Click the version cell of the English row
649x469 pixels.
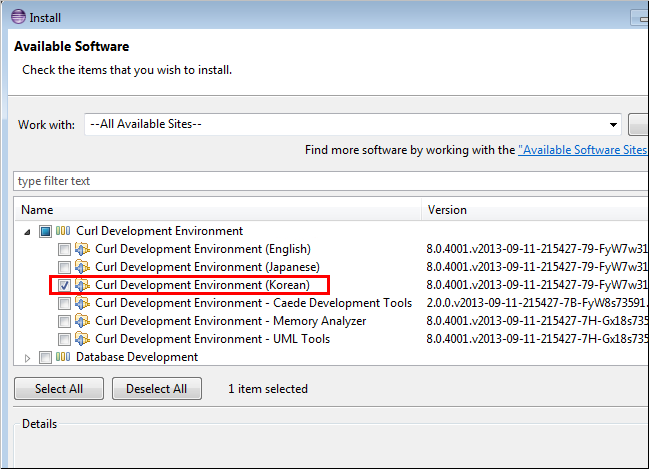point(537,249)
